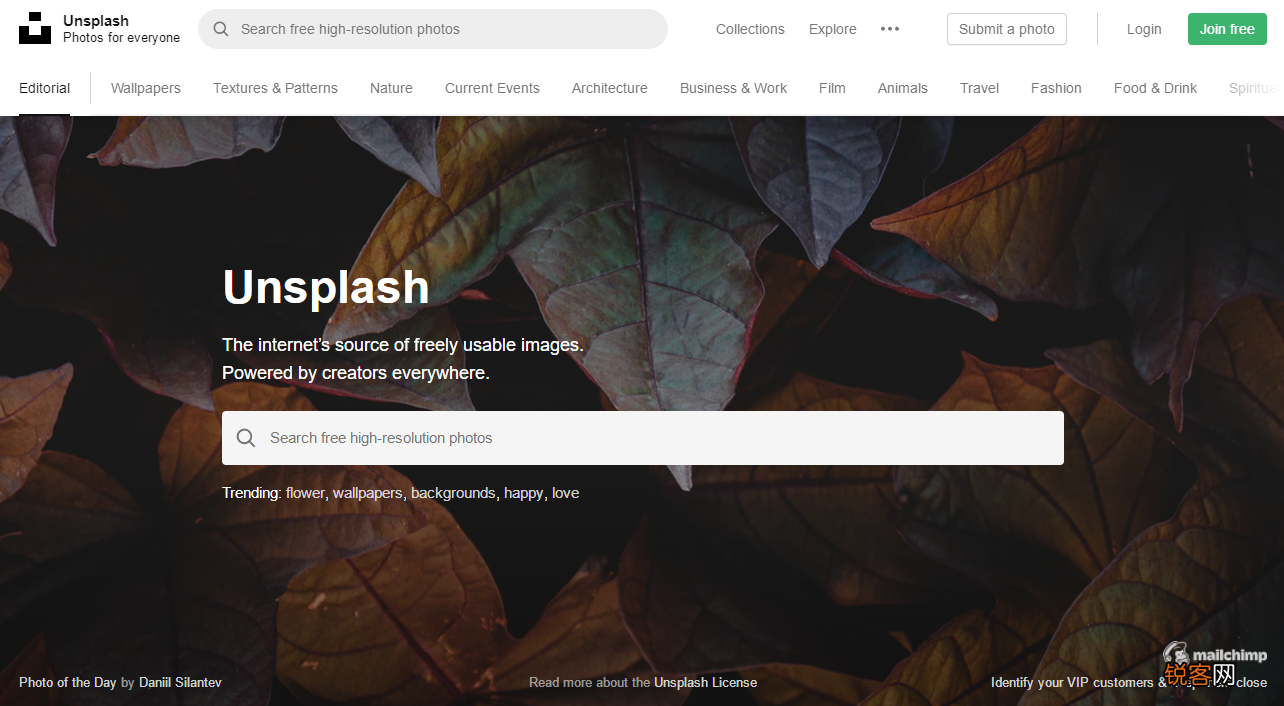The image size is (1284, 706).
Task: Open the Unsplash License link
Action: 705,682
